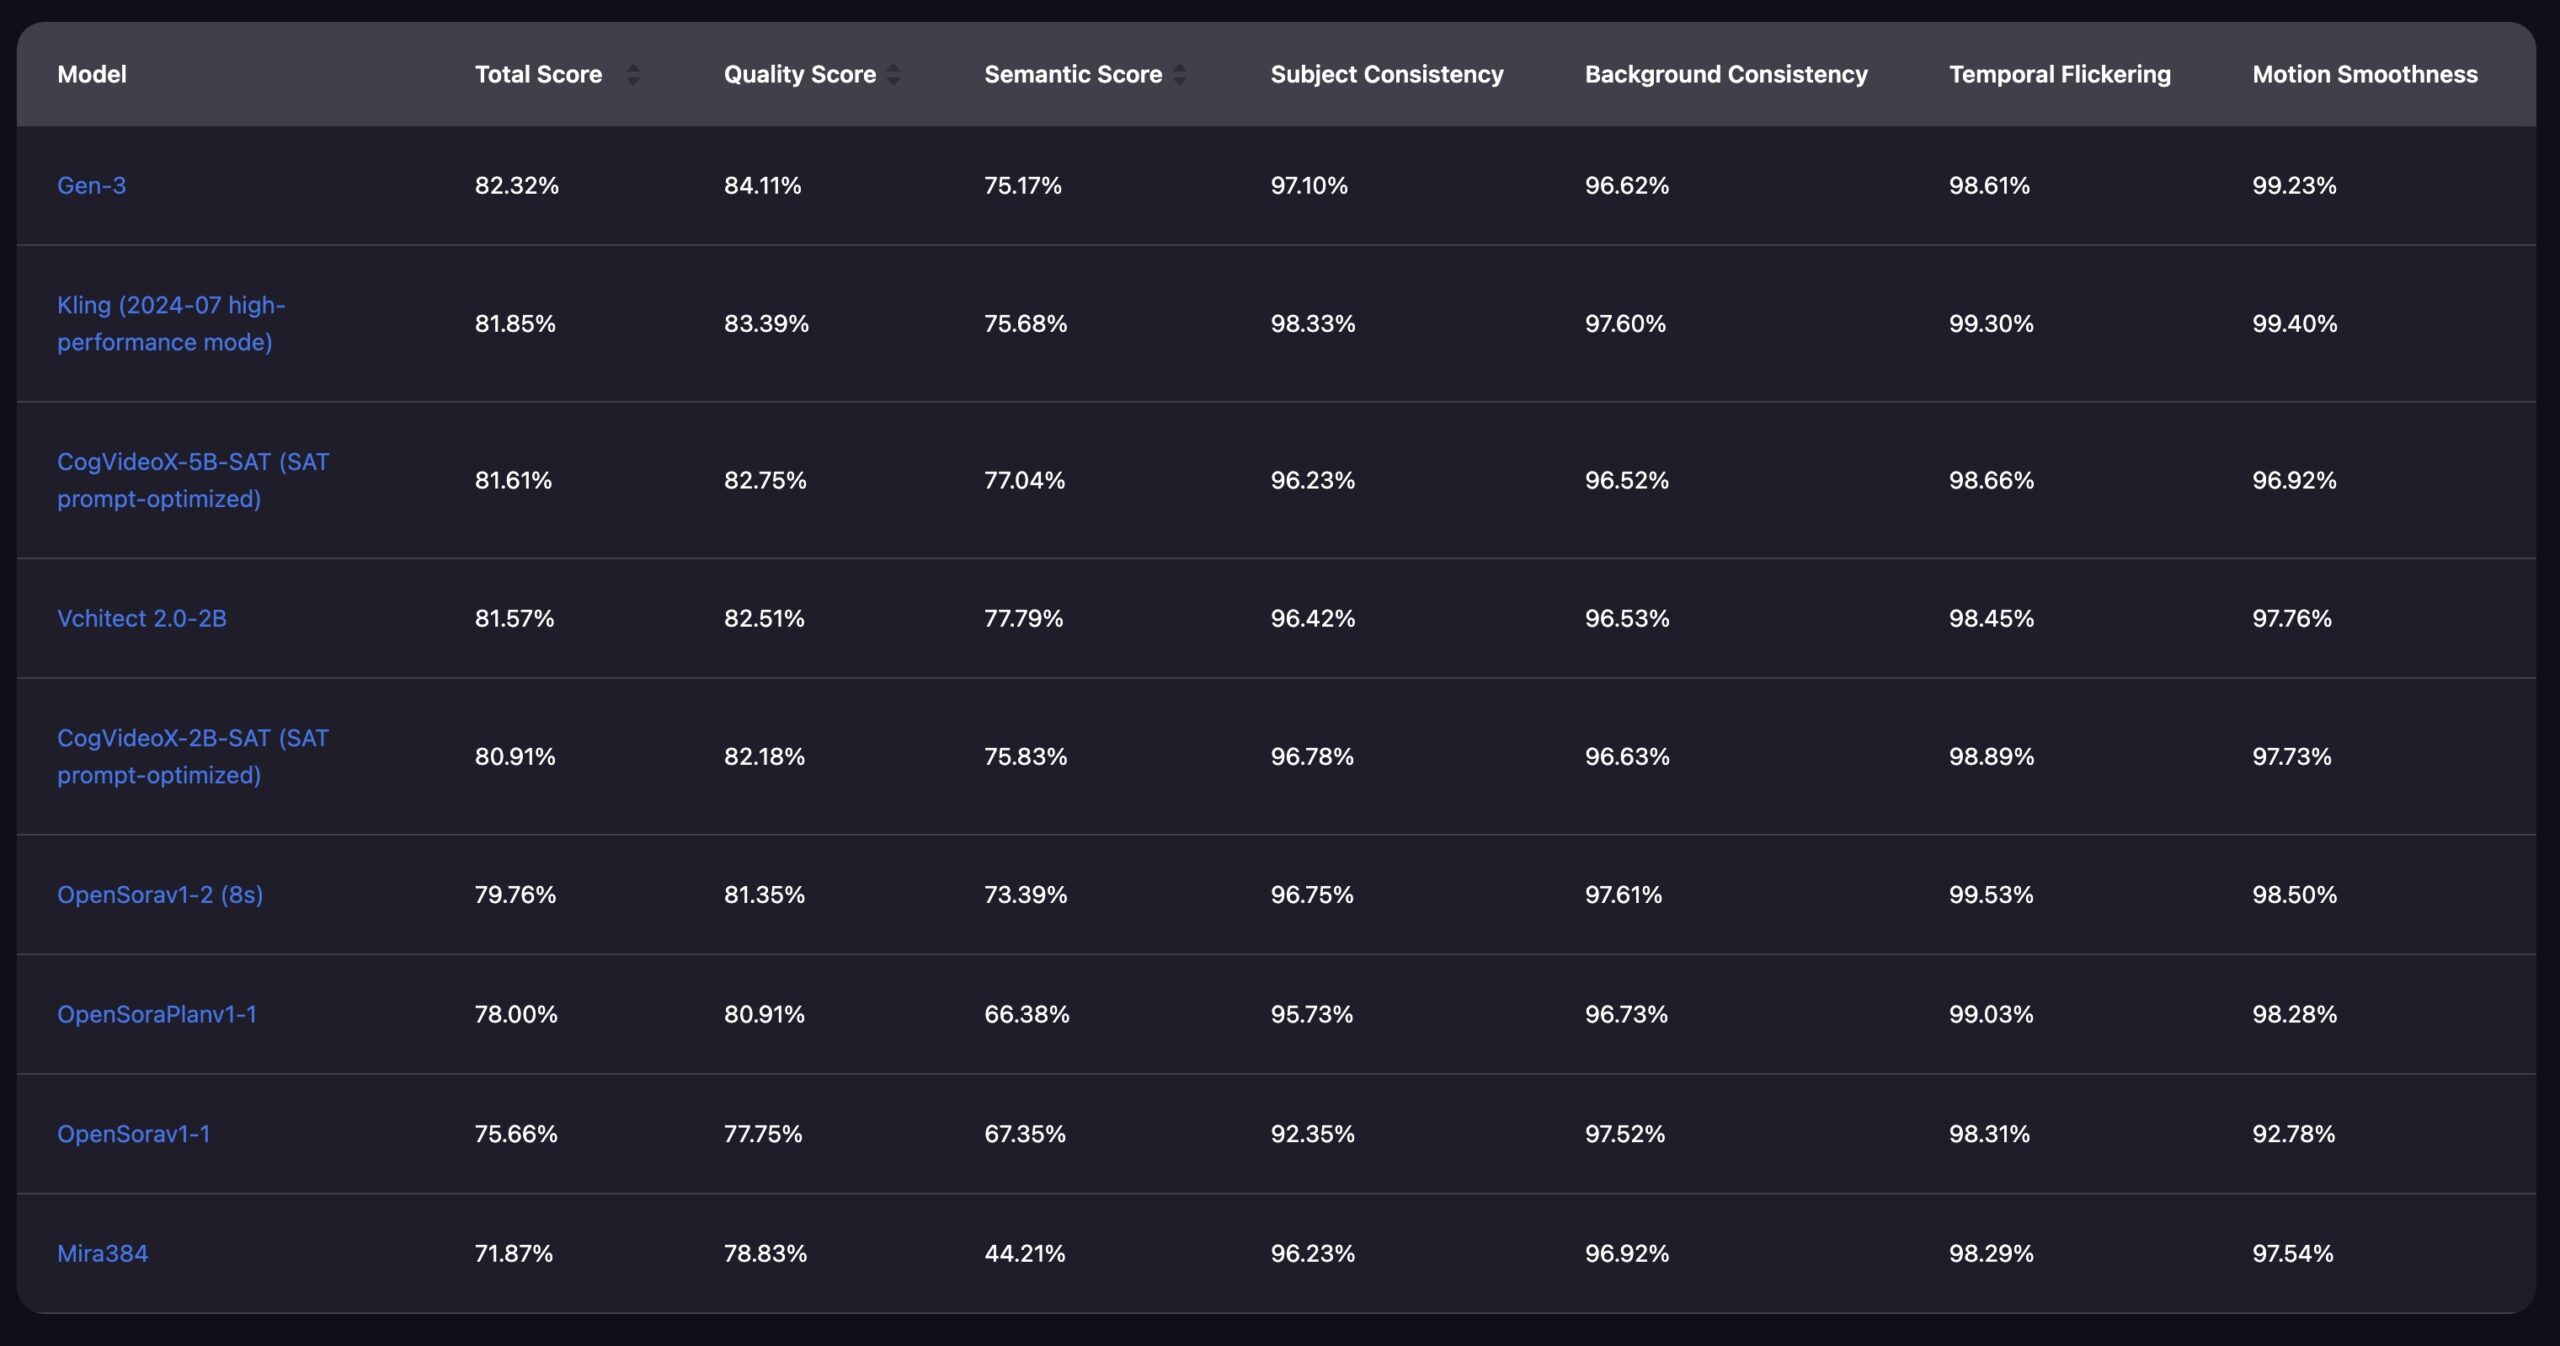Select OpenSorav1-2 background consistency 97.61%
The width and height of the screenshot is (2560, 1346).
coord(1623,894)
